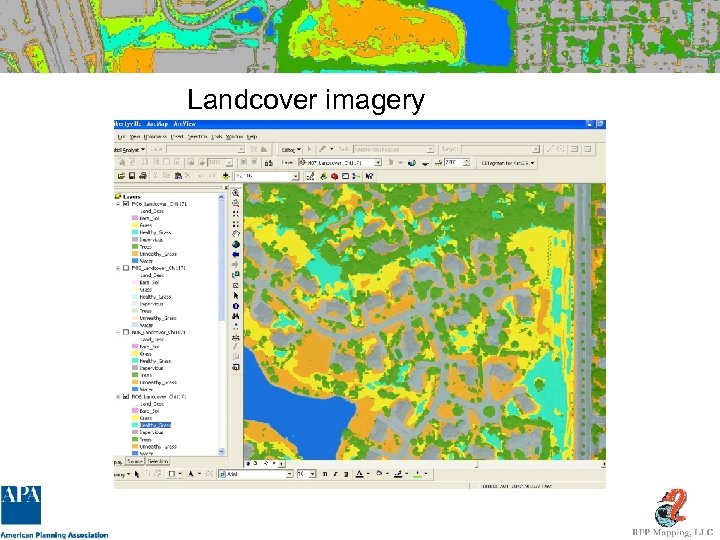Image resolution: width=720 pixels, height=540 pixels.
Task: Collapse the fourth Landcover layer tree node
Action: pos(118,397)
